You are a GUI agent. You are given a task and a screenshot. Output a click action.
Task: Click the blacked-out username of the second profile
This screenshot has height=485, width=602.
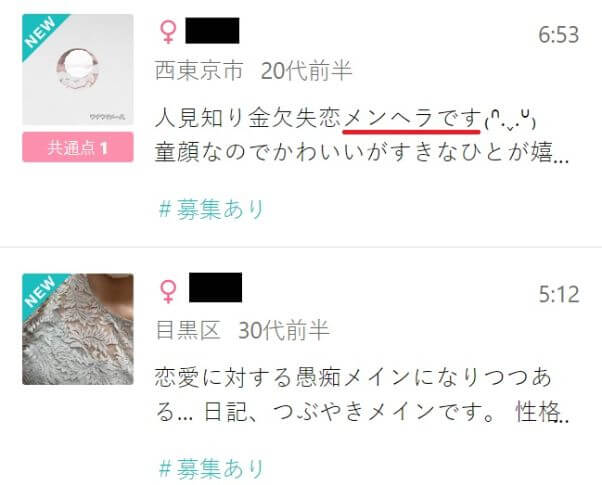[x=215, y=287]
